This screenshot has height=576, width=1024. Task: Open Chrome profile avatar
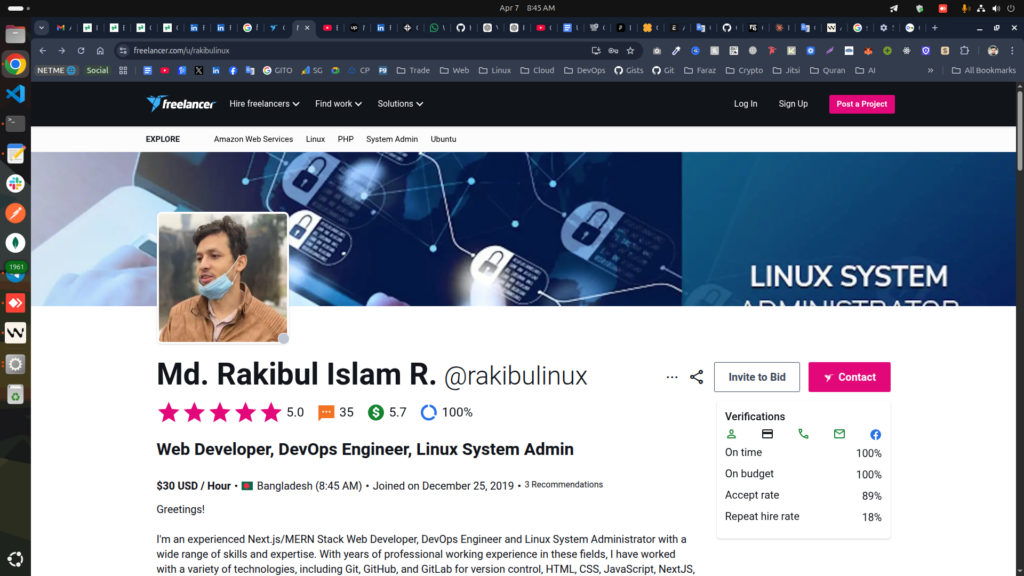click(993, 50)
